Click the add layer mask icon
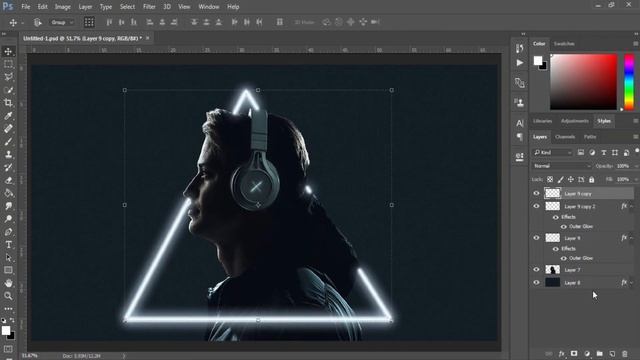Screen dimensions: 640x360 click(x=574, y=353)
